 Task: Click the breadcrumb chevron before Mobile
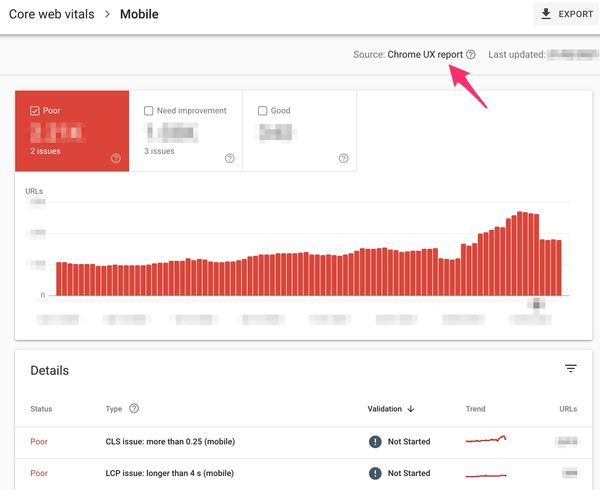coord(108,14)
